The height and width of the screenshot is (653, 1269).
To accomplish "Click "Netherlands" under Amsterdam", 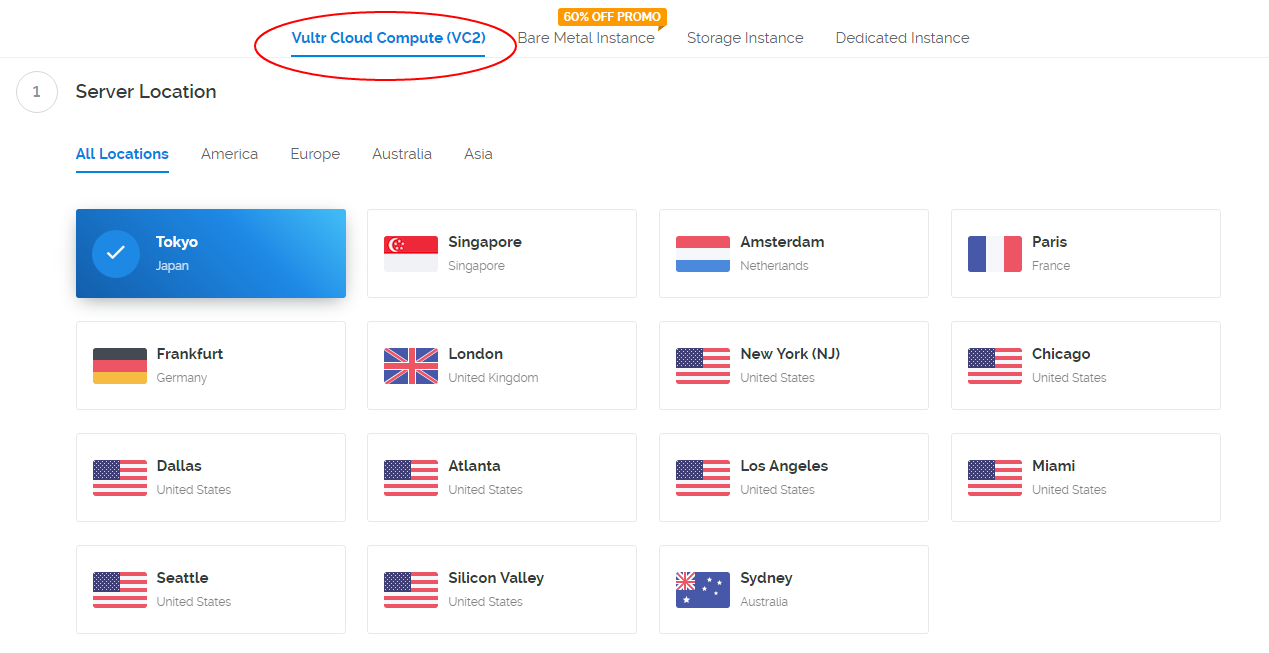I will (774, 266).
